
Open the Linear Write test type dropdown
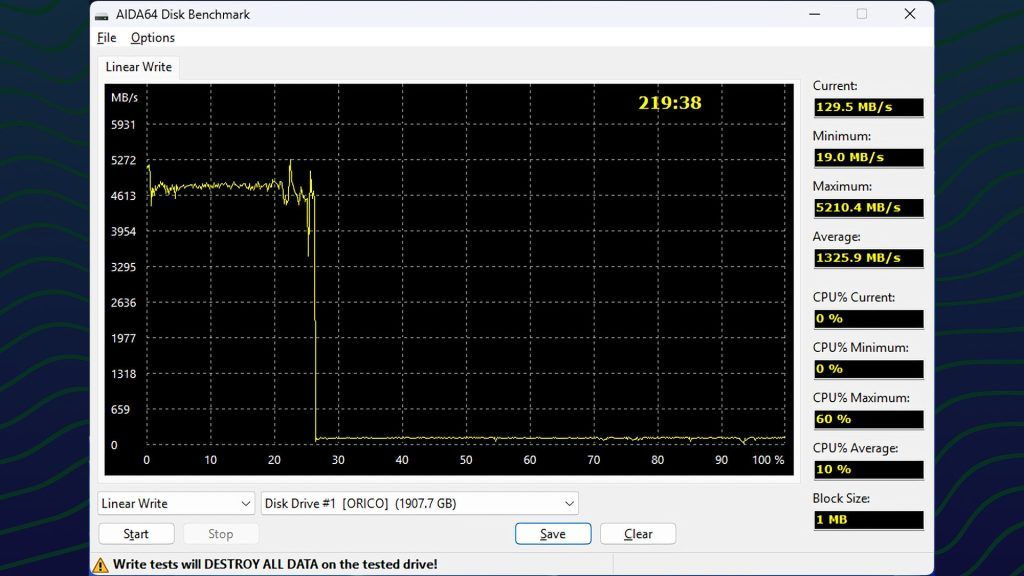(176, 504)
